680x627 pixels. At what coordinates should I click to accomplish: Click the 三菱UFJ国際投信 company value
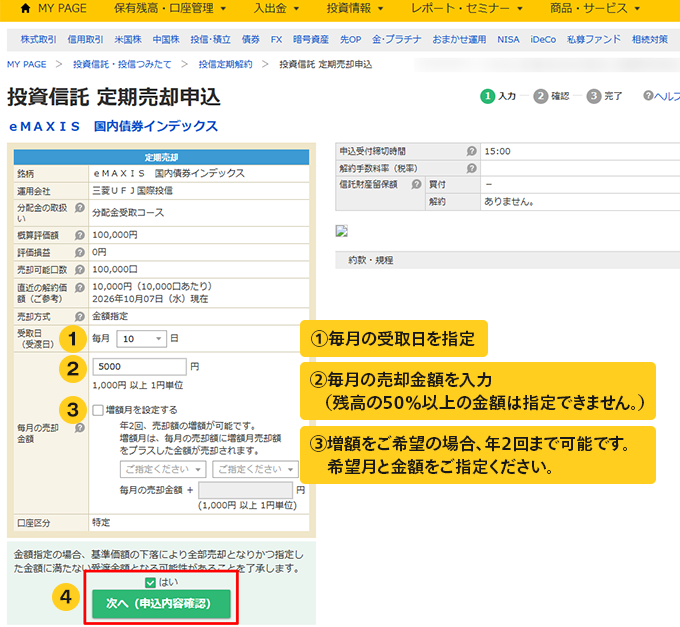tap(132, 191)
